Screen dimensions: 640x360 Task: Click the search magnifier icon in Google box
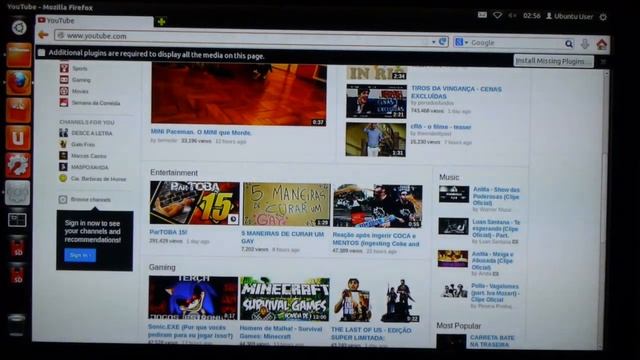pos(569,44)
